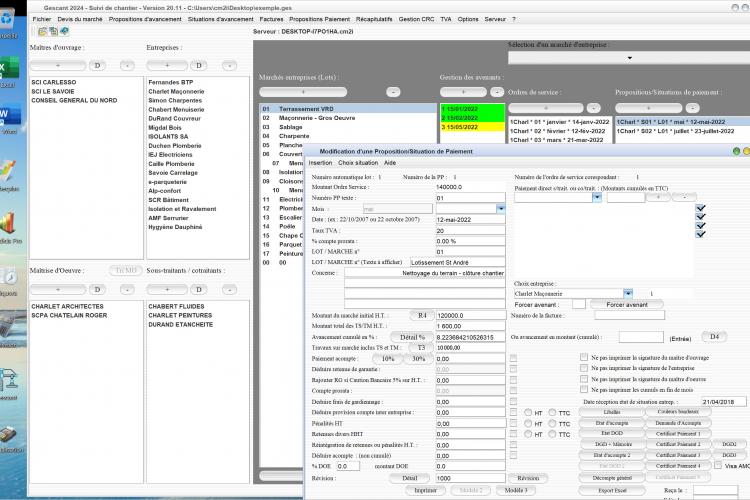
Task: Click the D button under Entreprises
Action: click(x=199, y=65)
